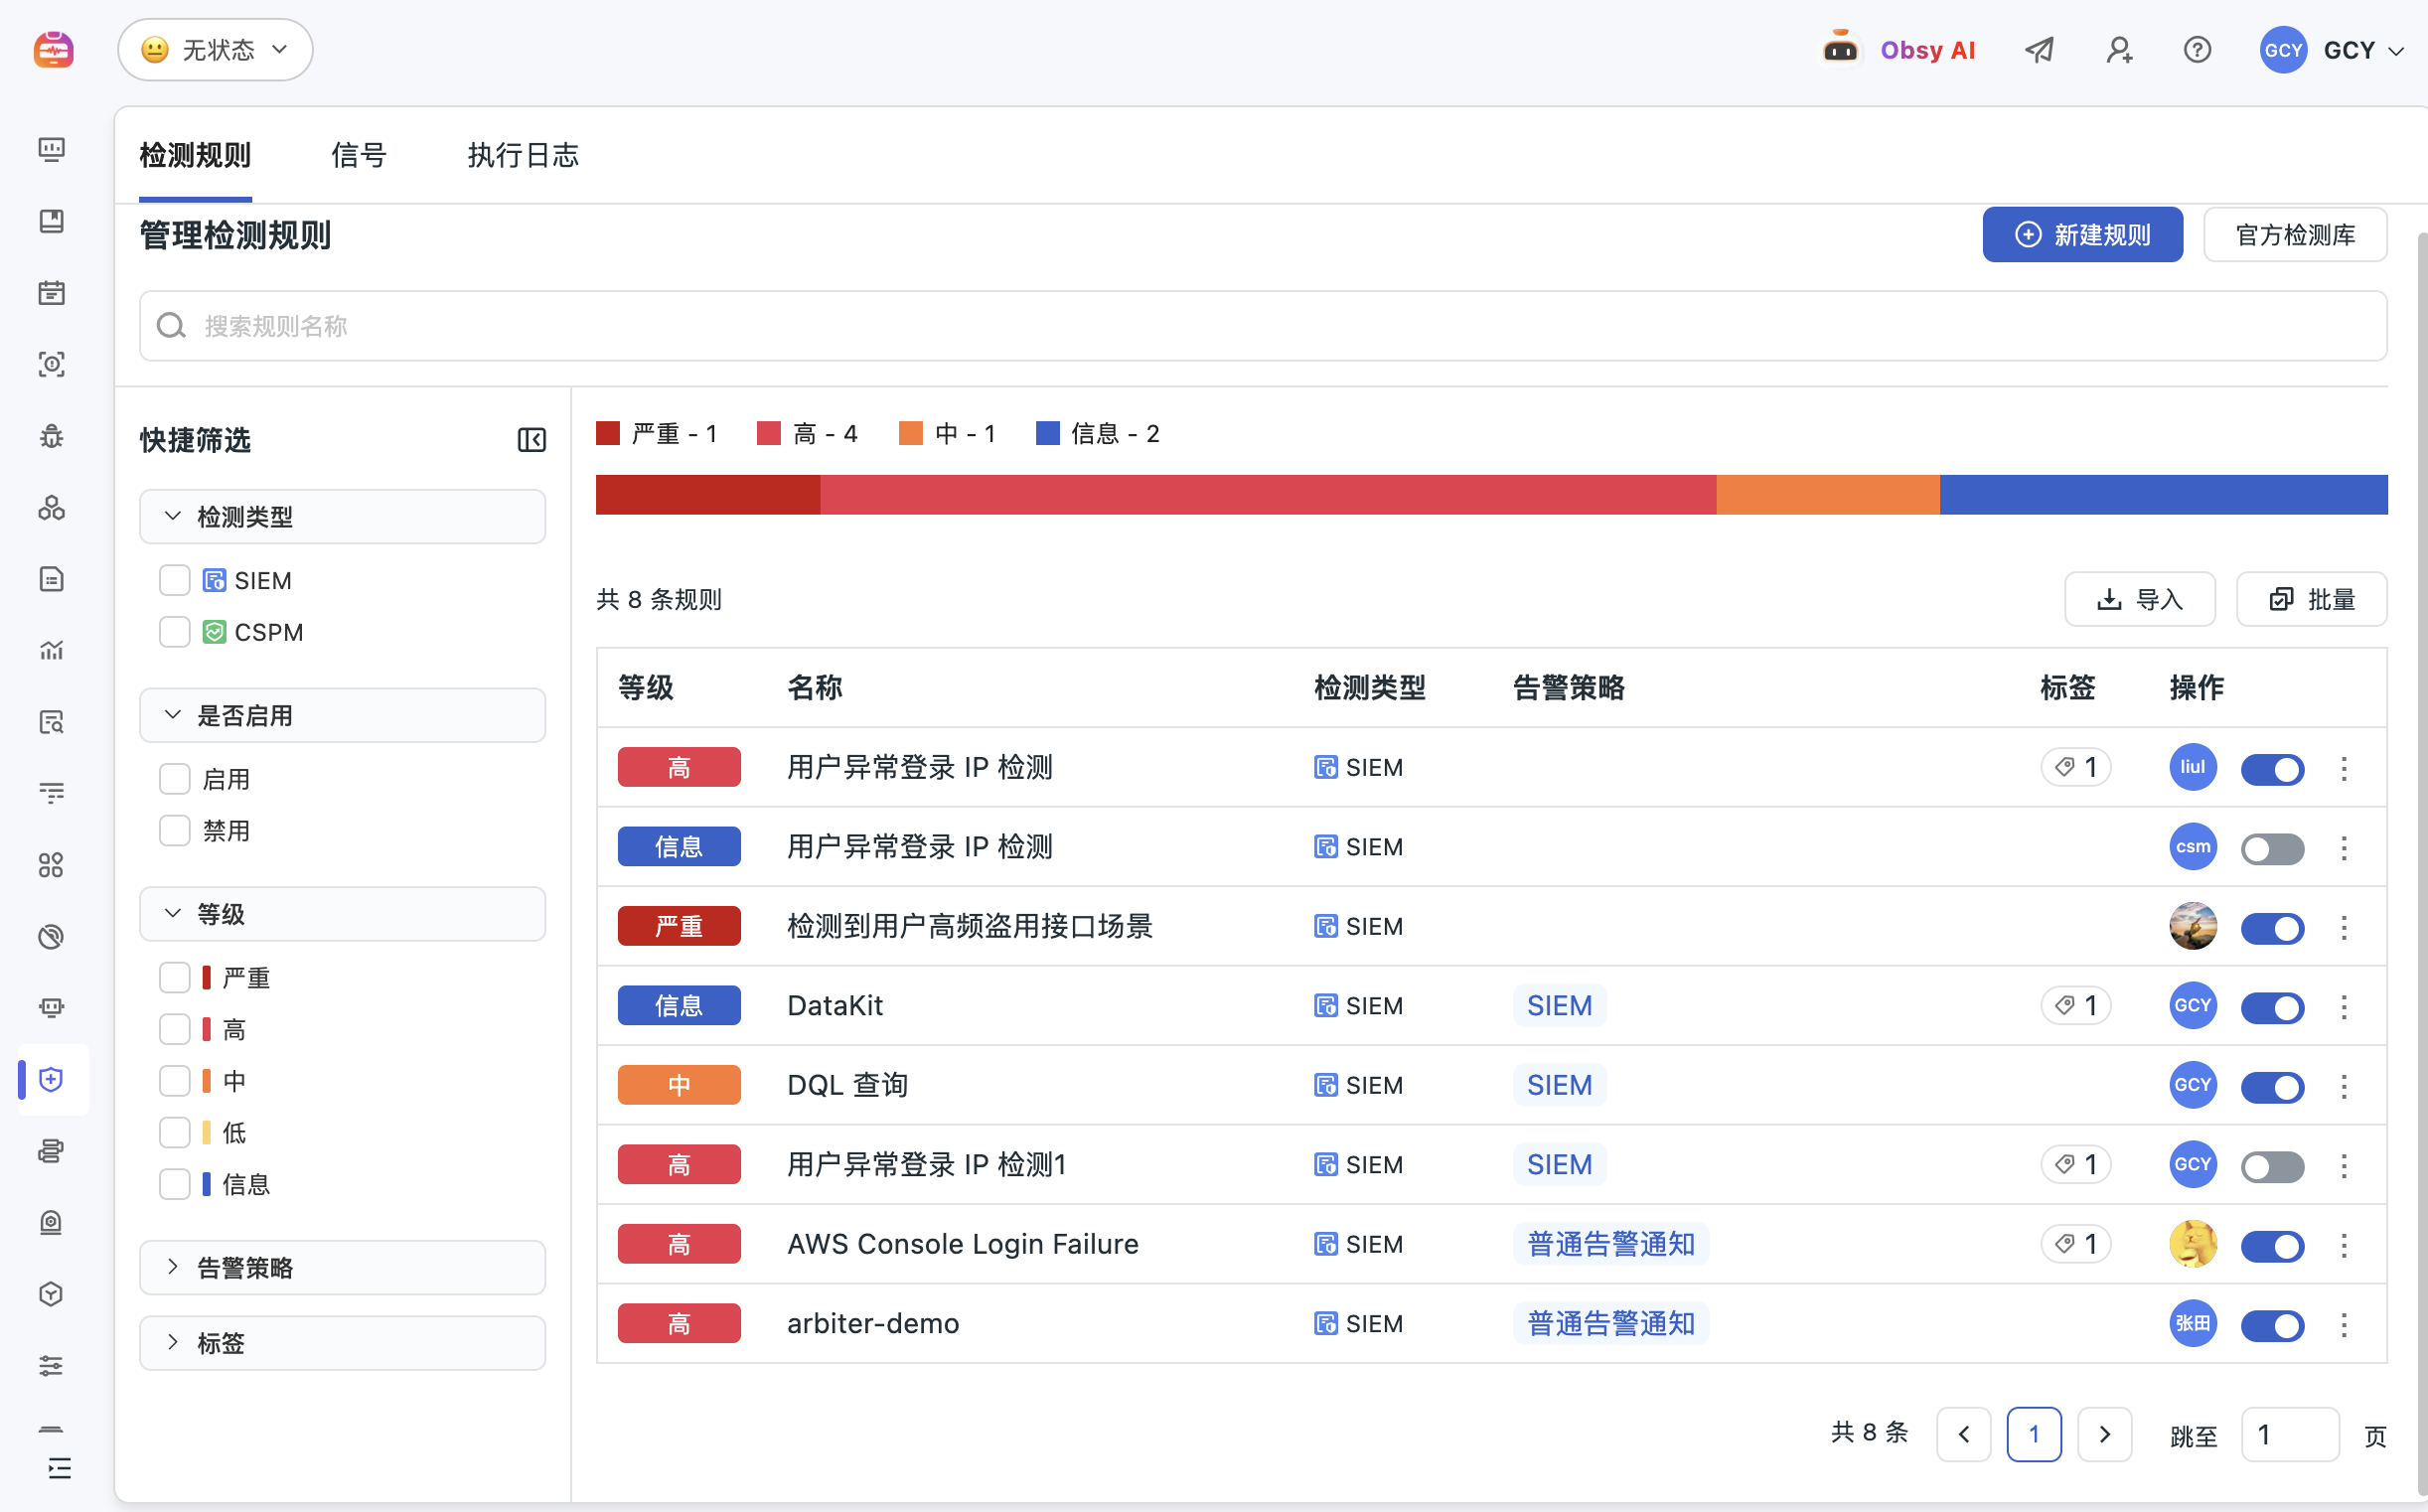The image size is (2428, 1512).
Task: Enable the 用户异常登录 IP 检测1 rule toggle
Action: tap(2272, 1166)
